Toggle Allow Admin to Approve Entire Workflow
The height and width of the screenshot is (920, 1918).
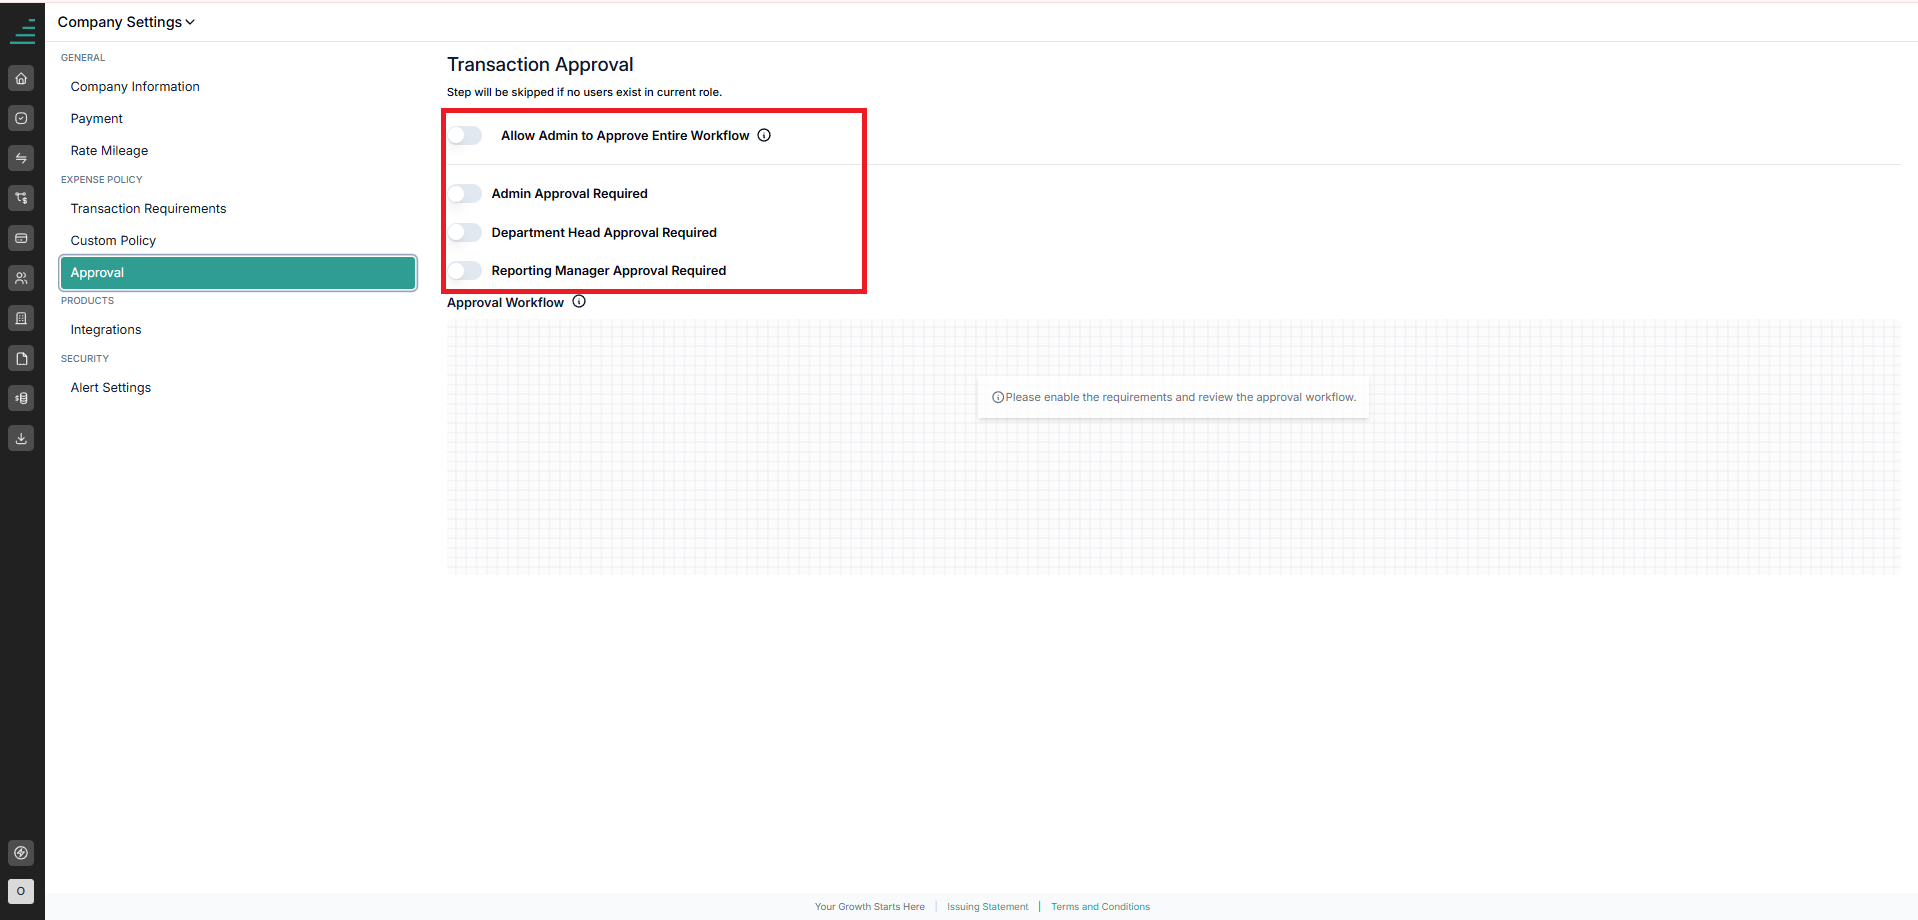point(465,135)
